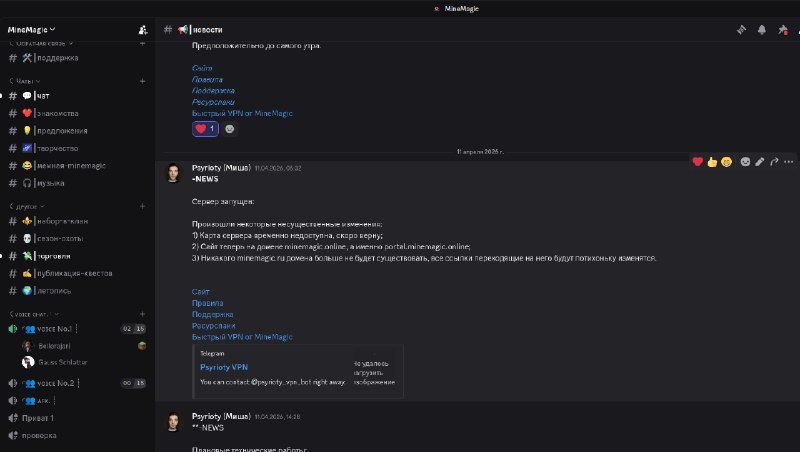Open the мемная-minemagic channel
Image resolution: width=800 pixels, height=452 pixels.
pos(77,166)
